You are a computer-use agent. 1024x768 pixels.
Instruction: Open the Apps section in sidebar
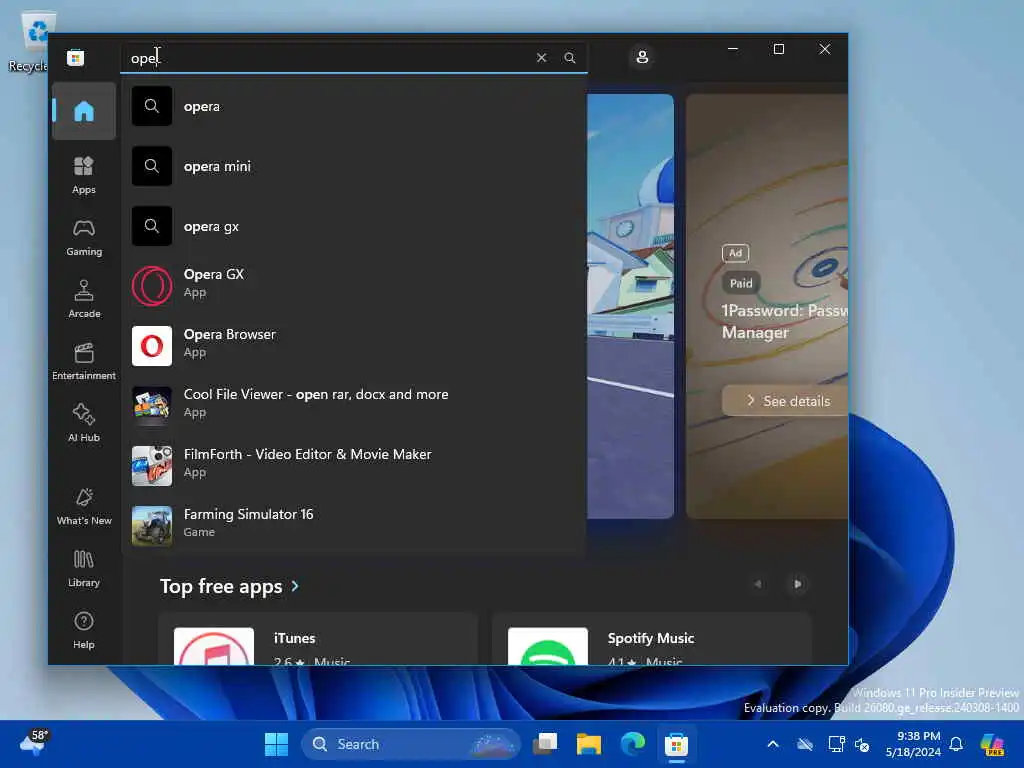84,174
